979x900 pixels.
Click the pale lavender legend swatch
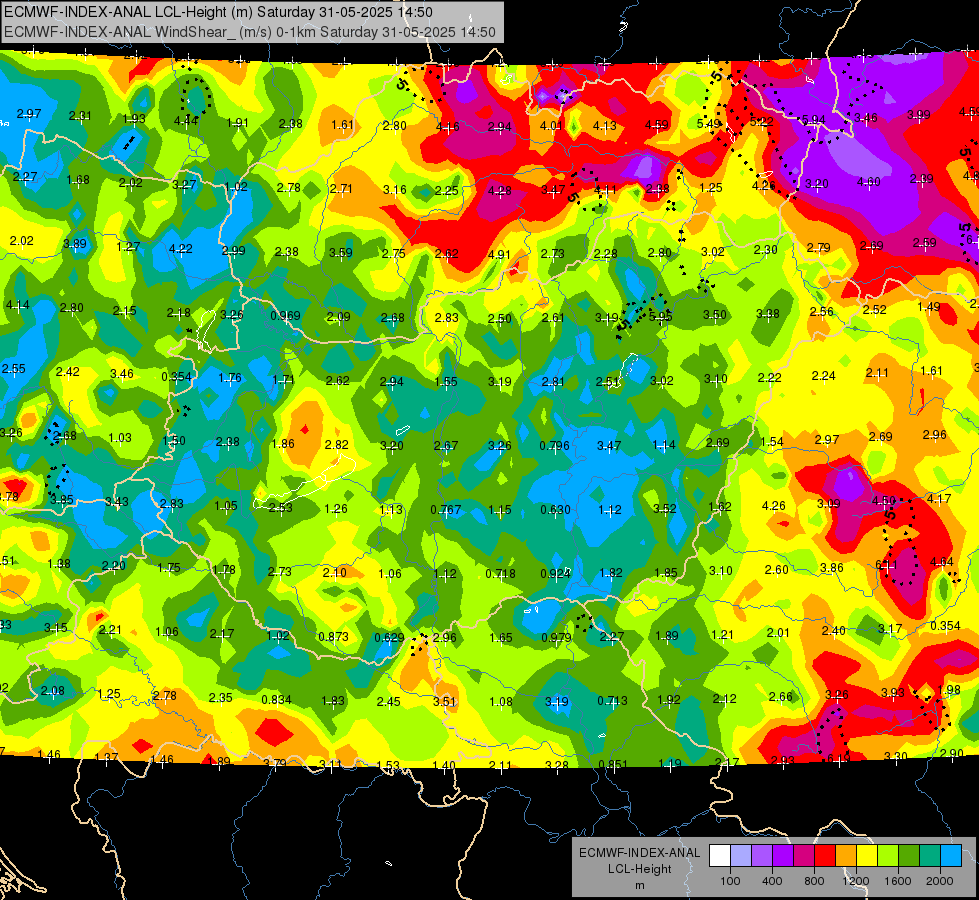(x=740, y=856)
